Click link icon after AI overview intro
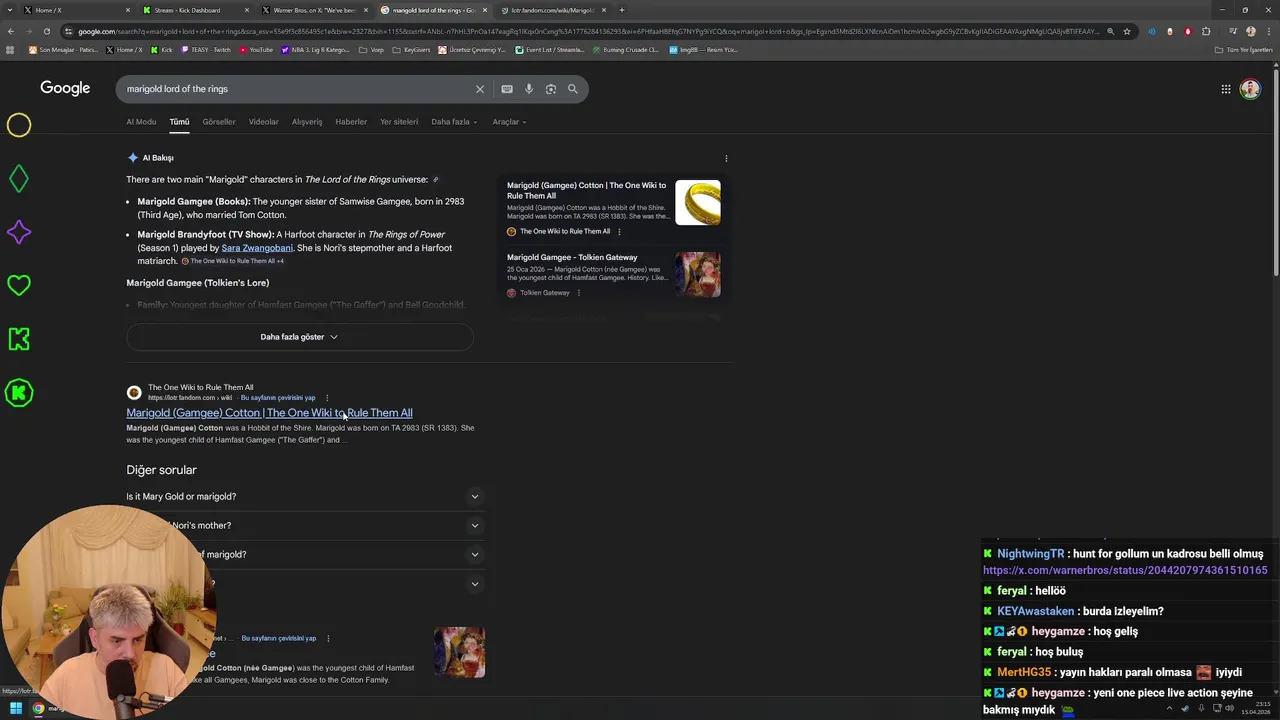 coord(435,180)
